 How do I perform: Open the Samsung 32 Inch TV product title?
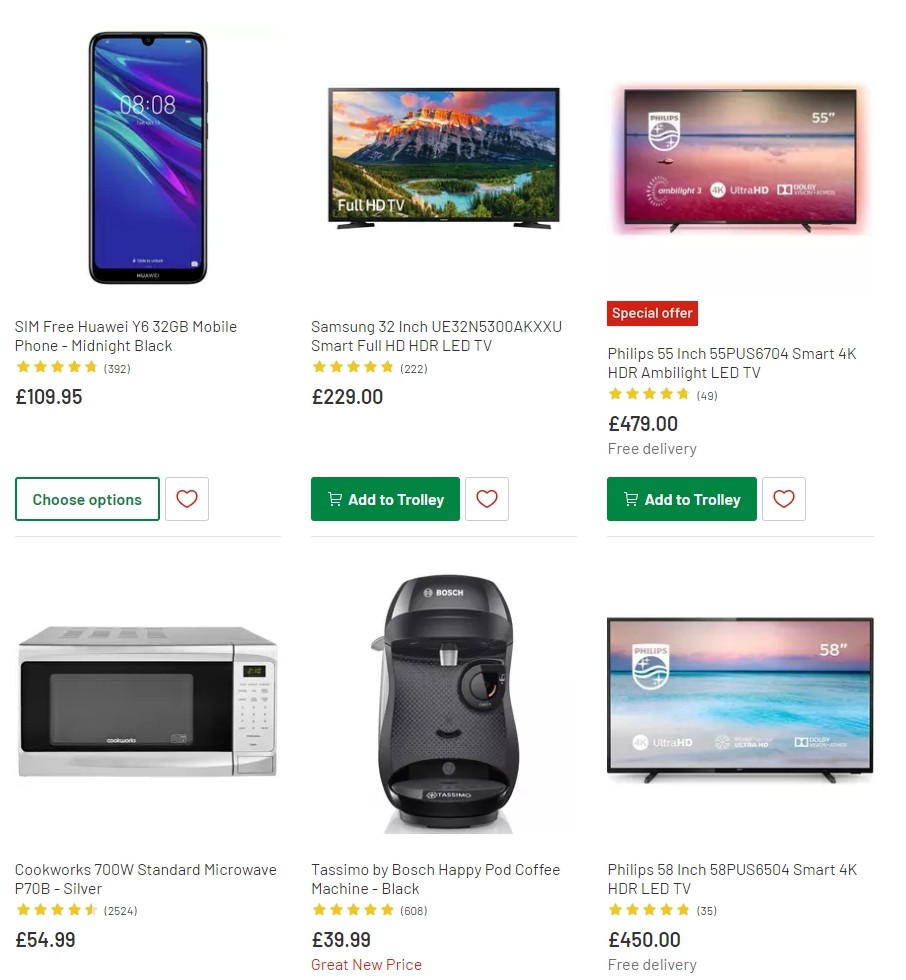point(435,336)
